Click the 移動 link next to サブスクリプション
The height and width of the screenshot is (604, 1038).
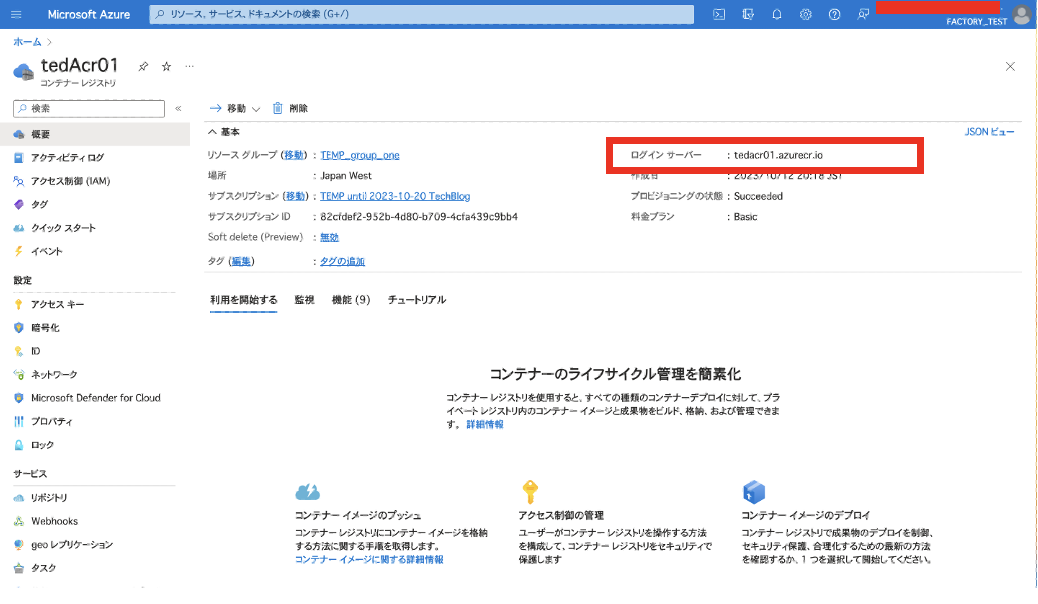coord(295,196)
